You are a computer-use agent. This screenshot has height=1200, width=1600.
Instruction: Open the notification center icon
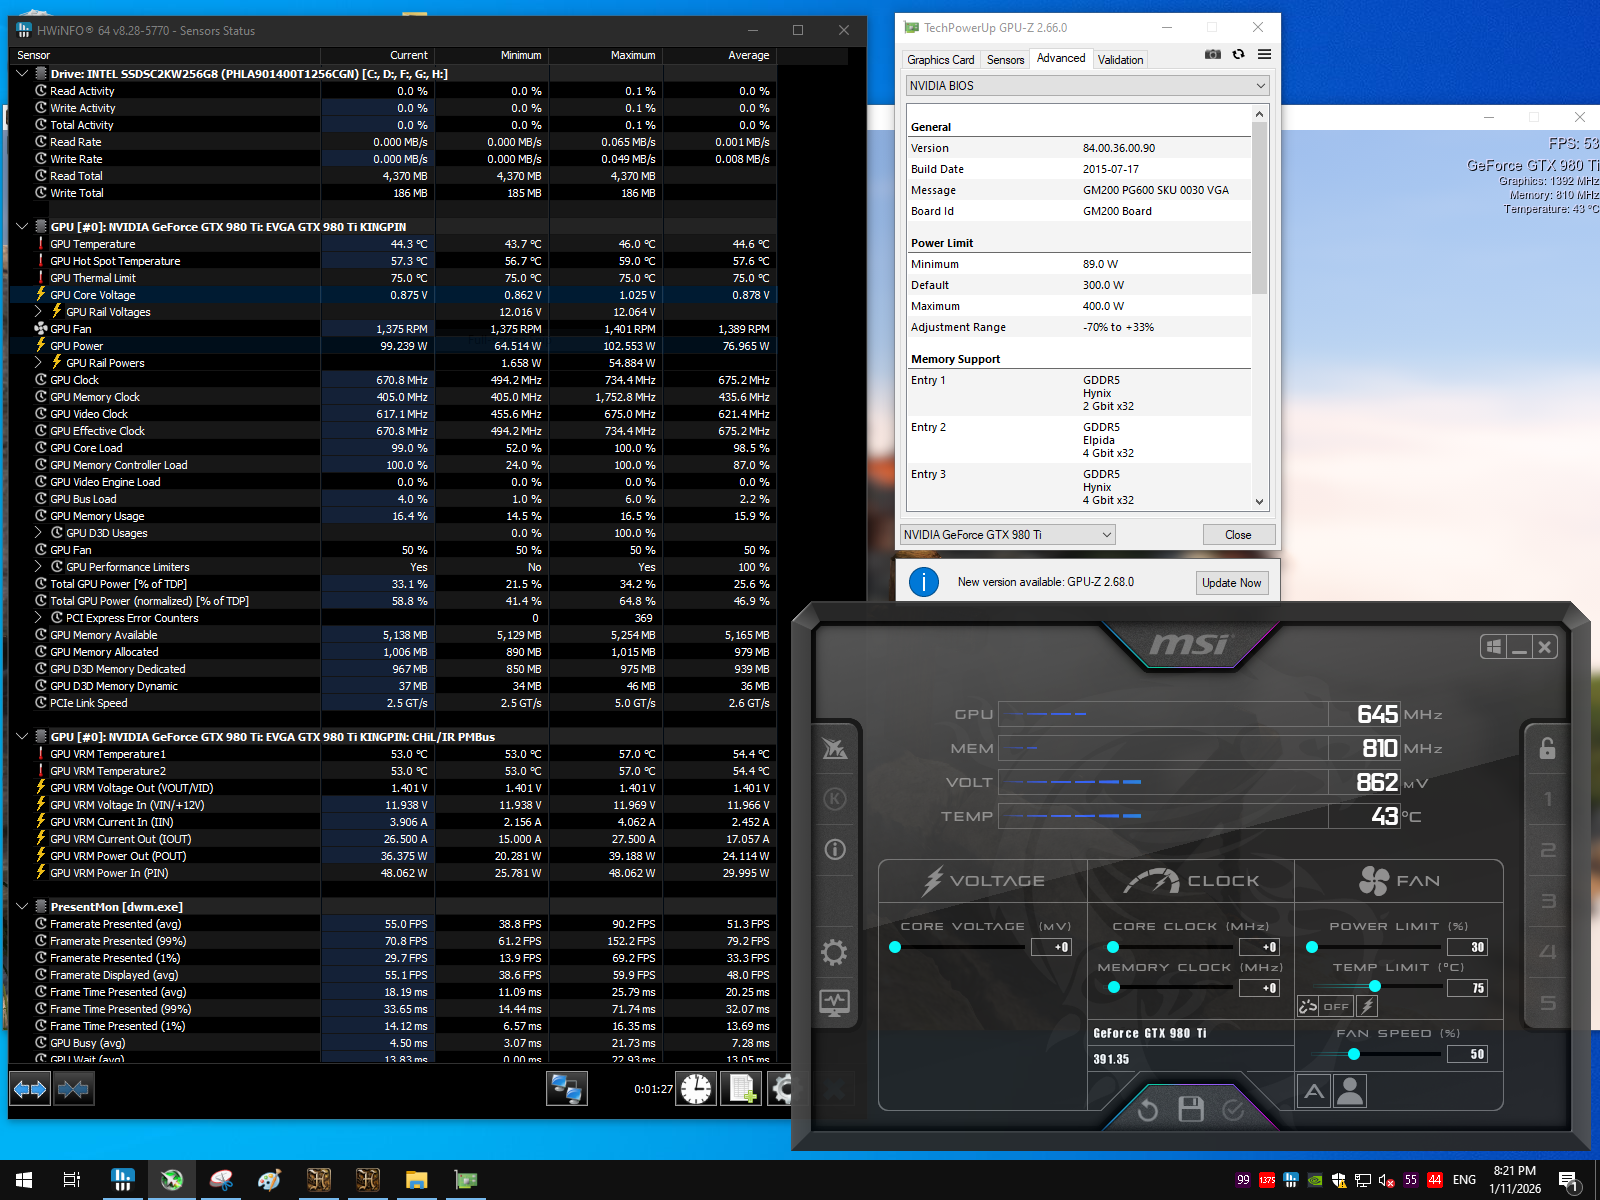pos(1569,1181)
